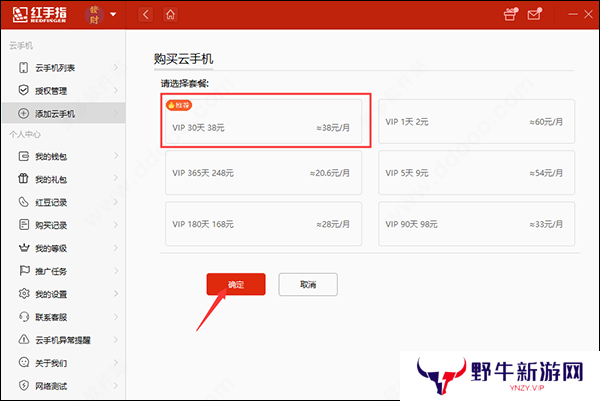The height and width of the screenshot is (401, 600).
Task: Click the smiley icon for 关于我们
Action: pyautogui.click(x=24, y=362)
